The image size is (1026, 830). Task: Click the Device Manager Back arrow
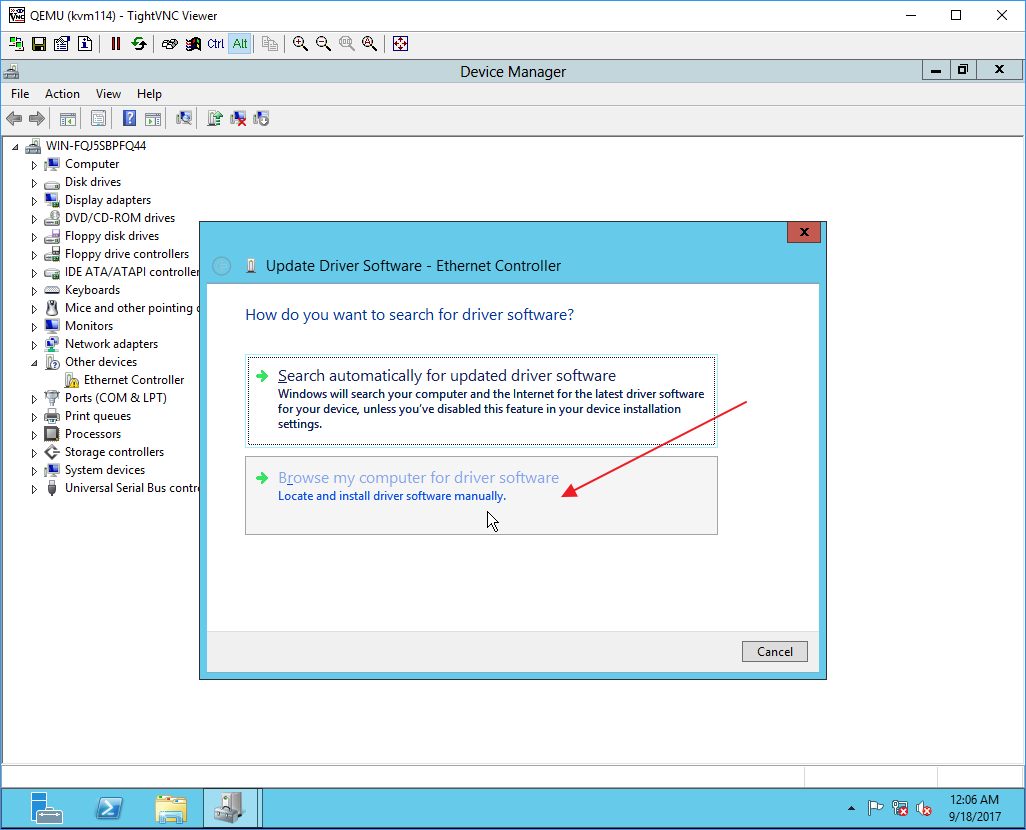click(14, 118)
